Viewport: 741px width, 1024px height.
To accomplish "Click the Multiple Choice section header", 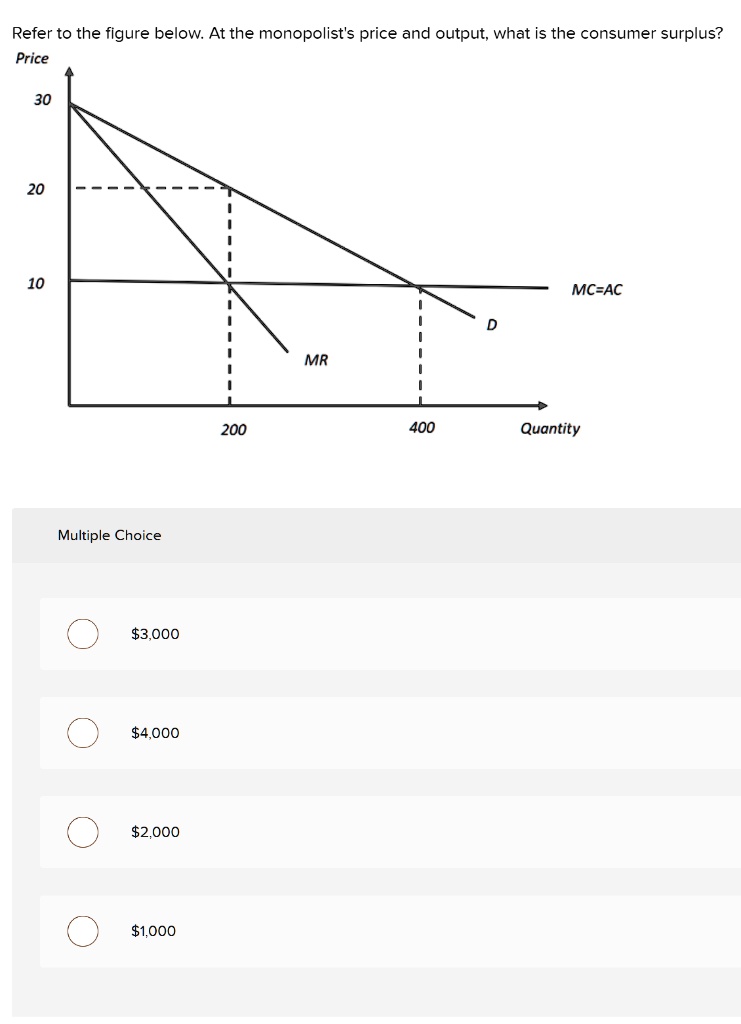I will [x=110, y=535].
